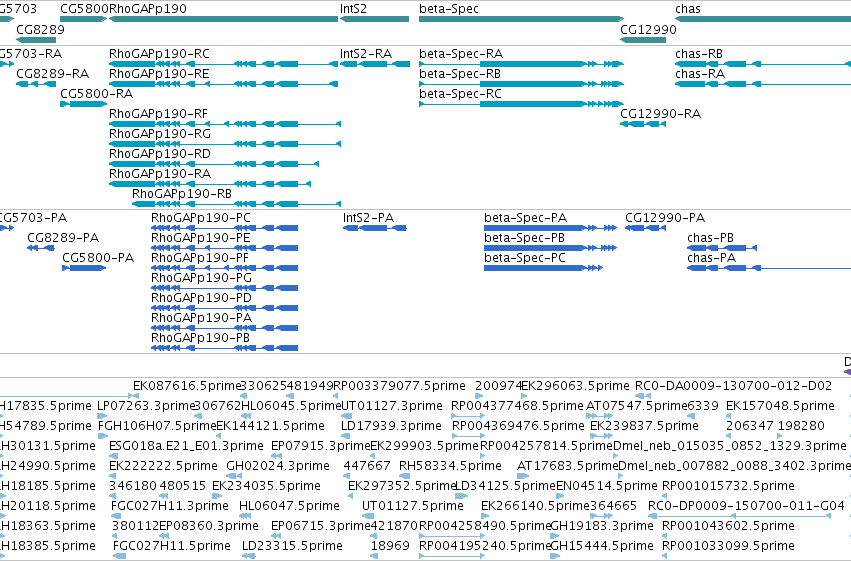Select protein RhoGAPp190-PC label
The height and width of the screenshot is (561, 851).
(x=201, y=218)
